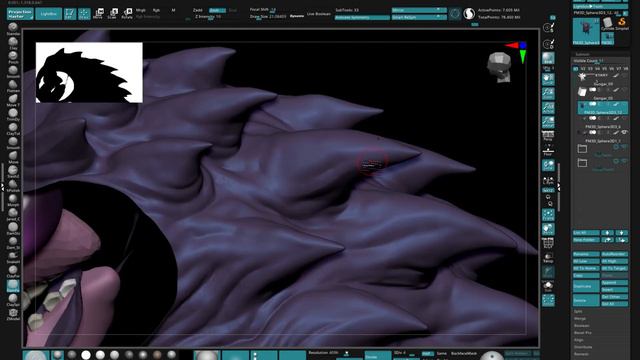Open Lightbox Tools menu
Image resolution: width=640 pixels, height=360 pixels.
coord(600,7)
